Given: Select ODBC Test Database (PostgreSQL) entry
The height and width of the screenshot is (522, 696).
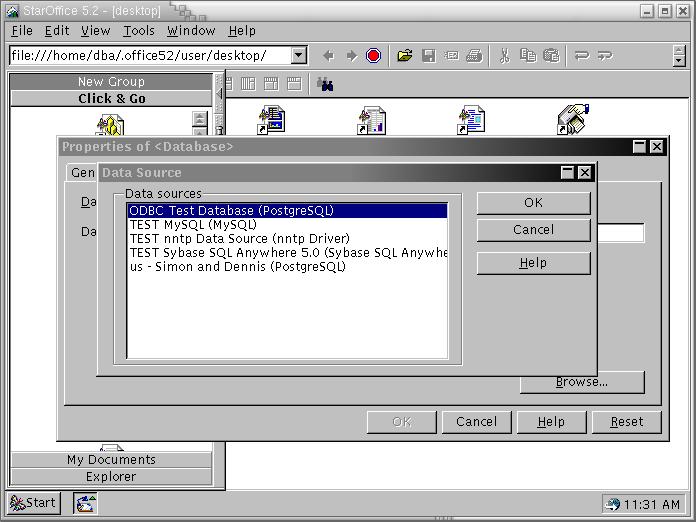Looking at the screenshot, I should click(x=288, y=210).
